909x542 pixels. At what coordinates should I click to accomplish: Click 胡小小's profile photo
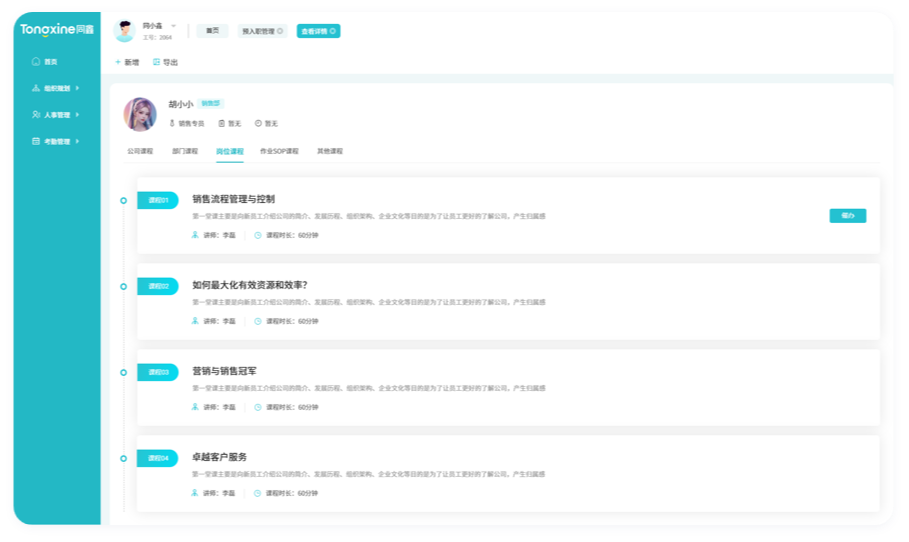pos(140,114)
